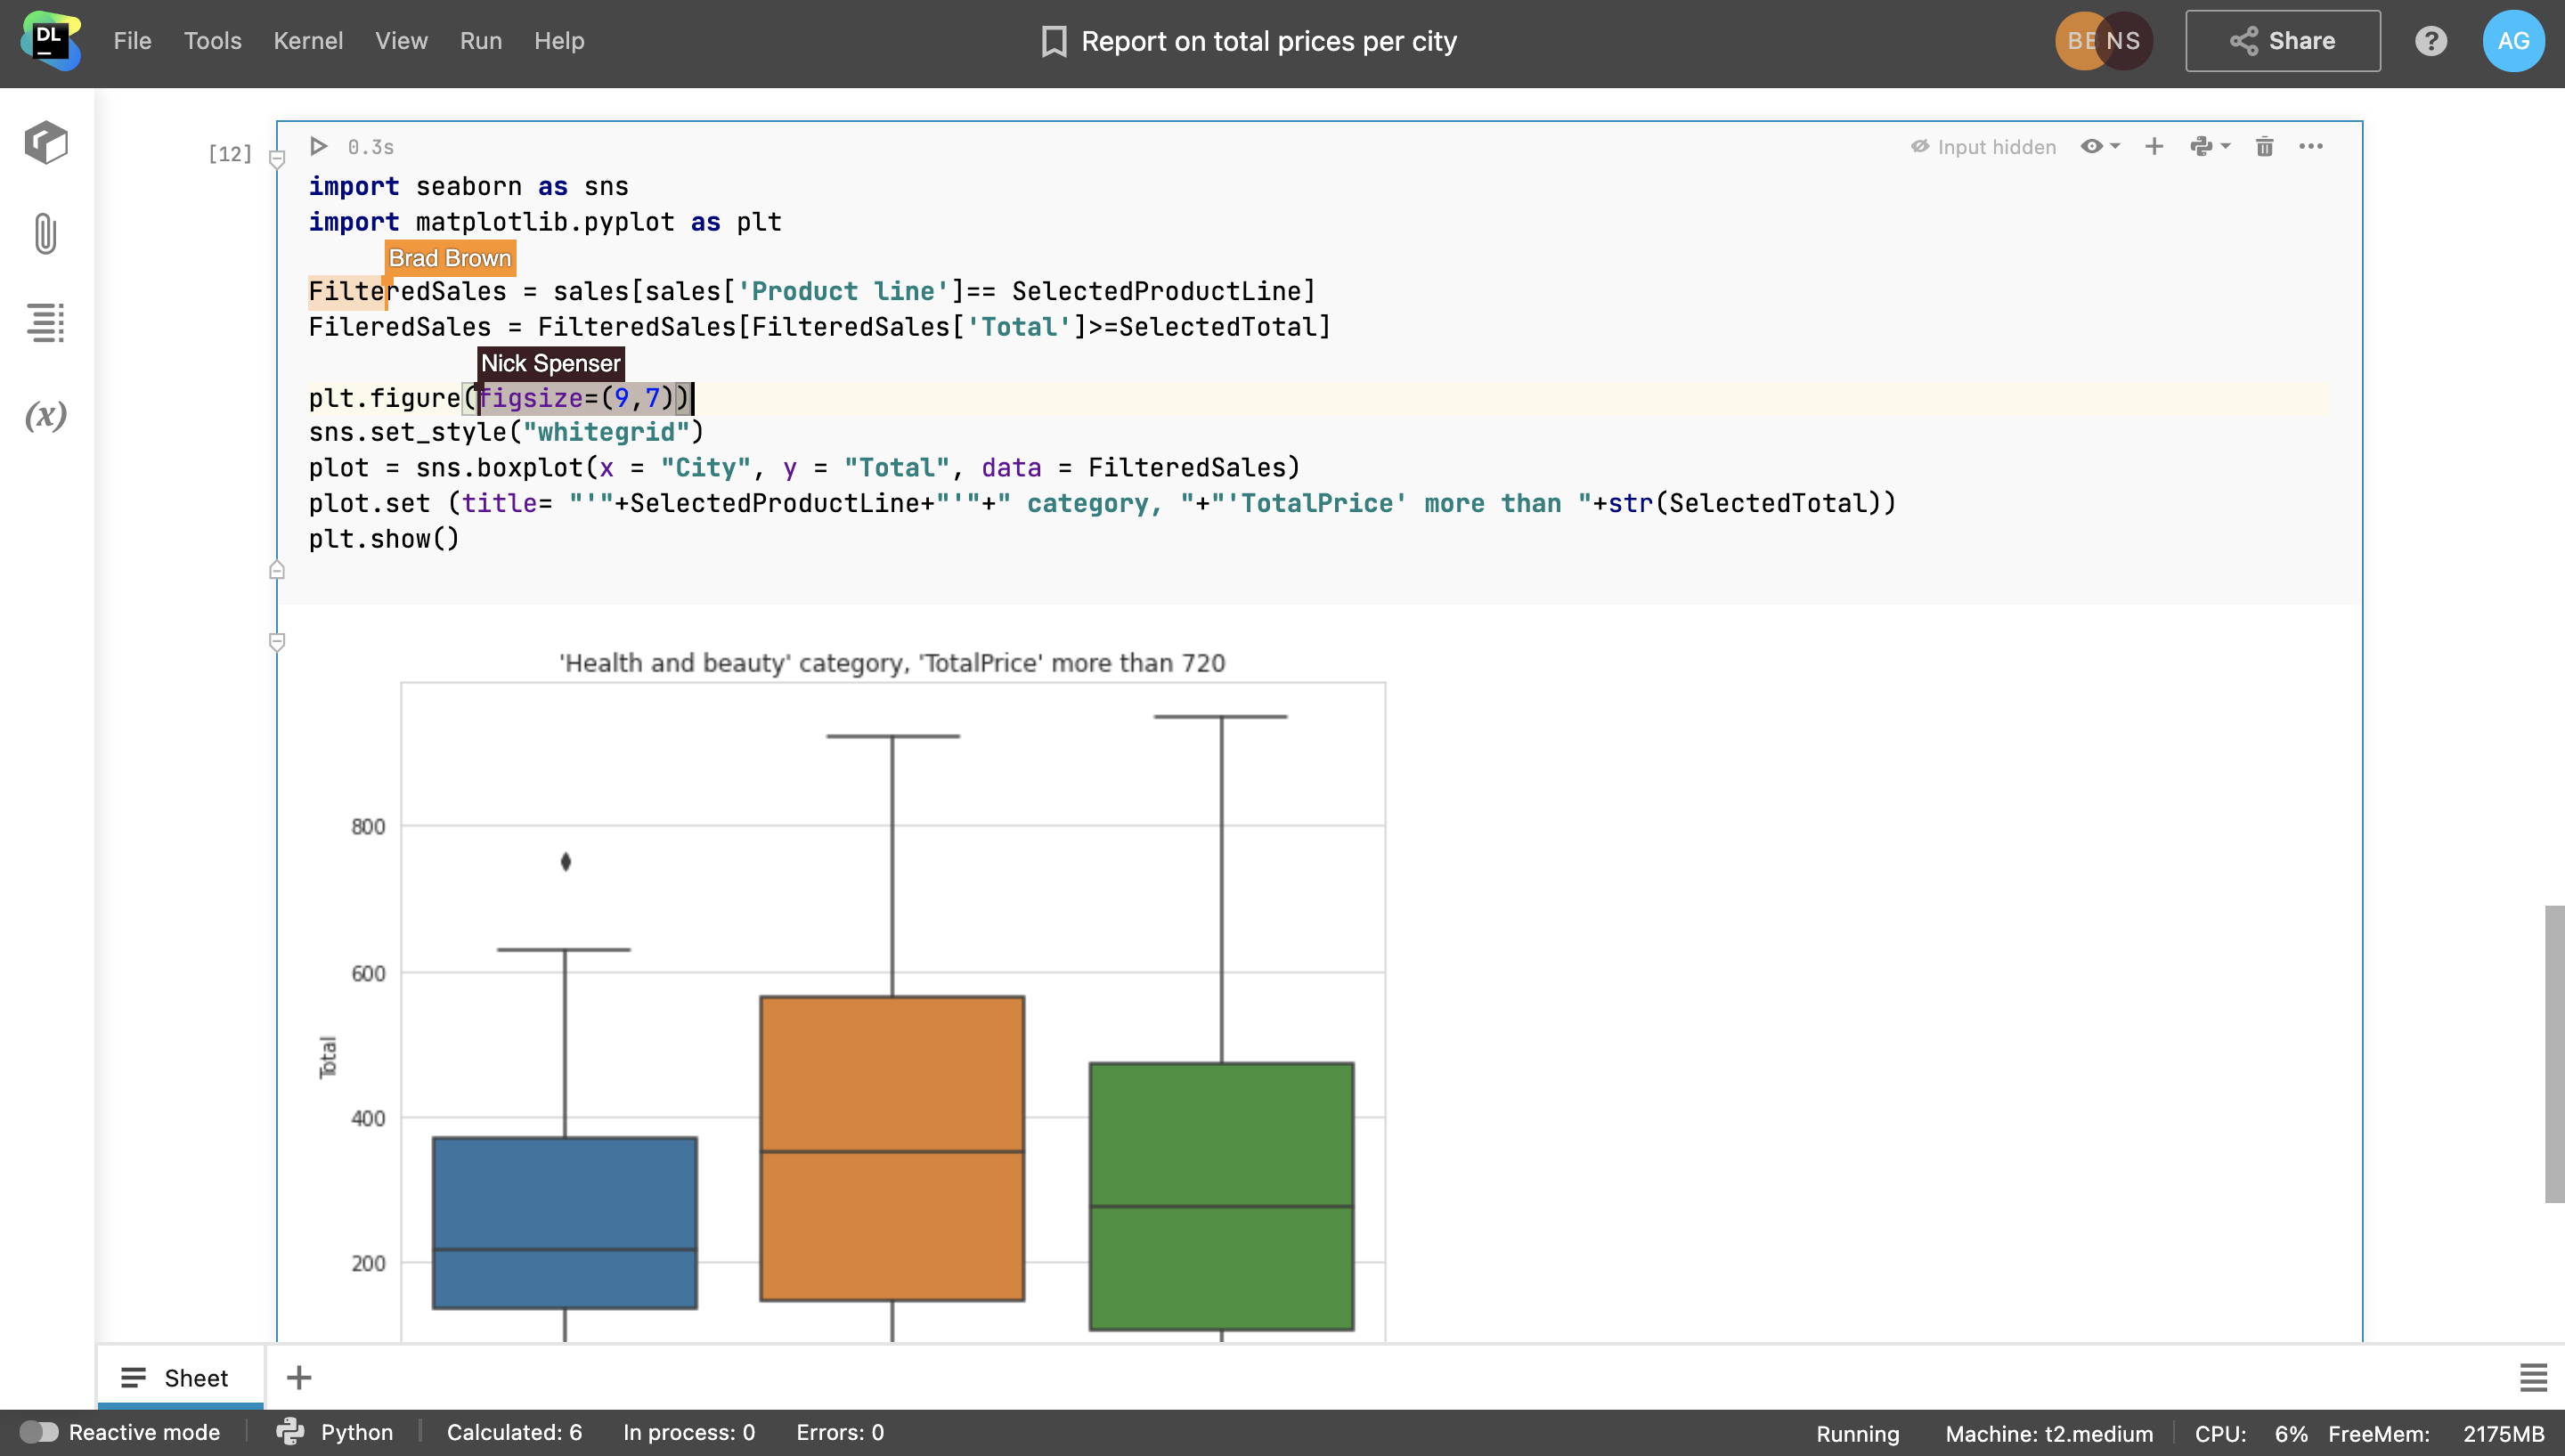The width and height of the screenshot is (2565, 1456).
Task: Click the AG user avatar
Action: [2513, 41]
